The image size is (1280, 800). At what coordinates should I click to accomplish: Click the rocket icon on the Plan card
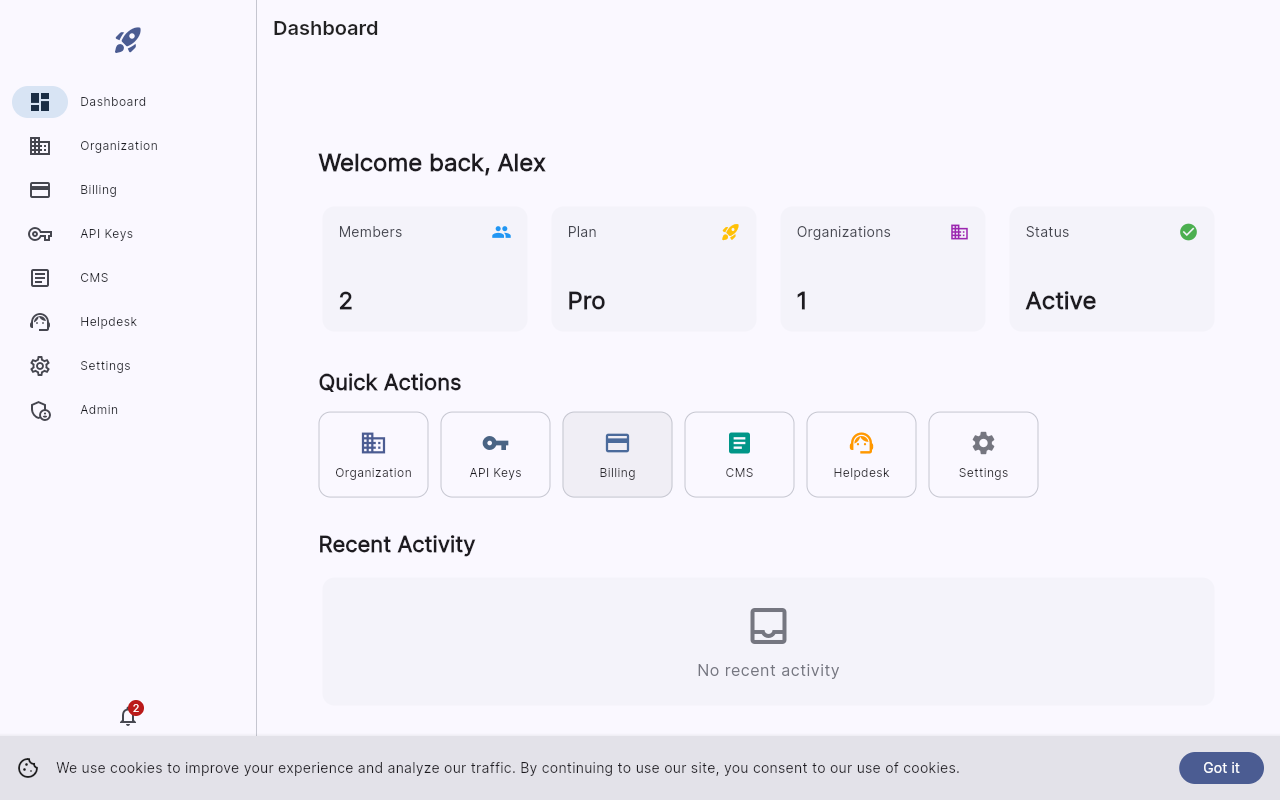click(x=730, y=231)
